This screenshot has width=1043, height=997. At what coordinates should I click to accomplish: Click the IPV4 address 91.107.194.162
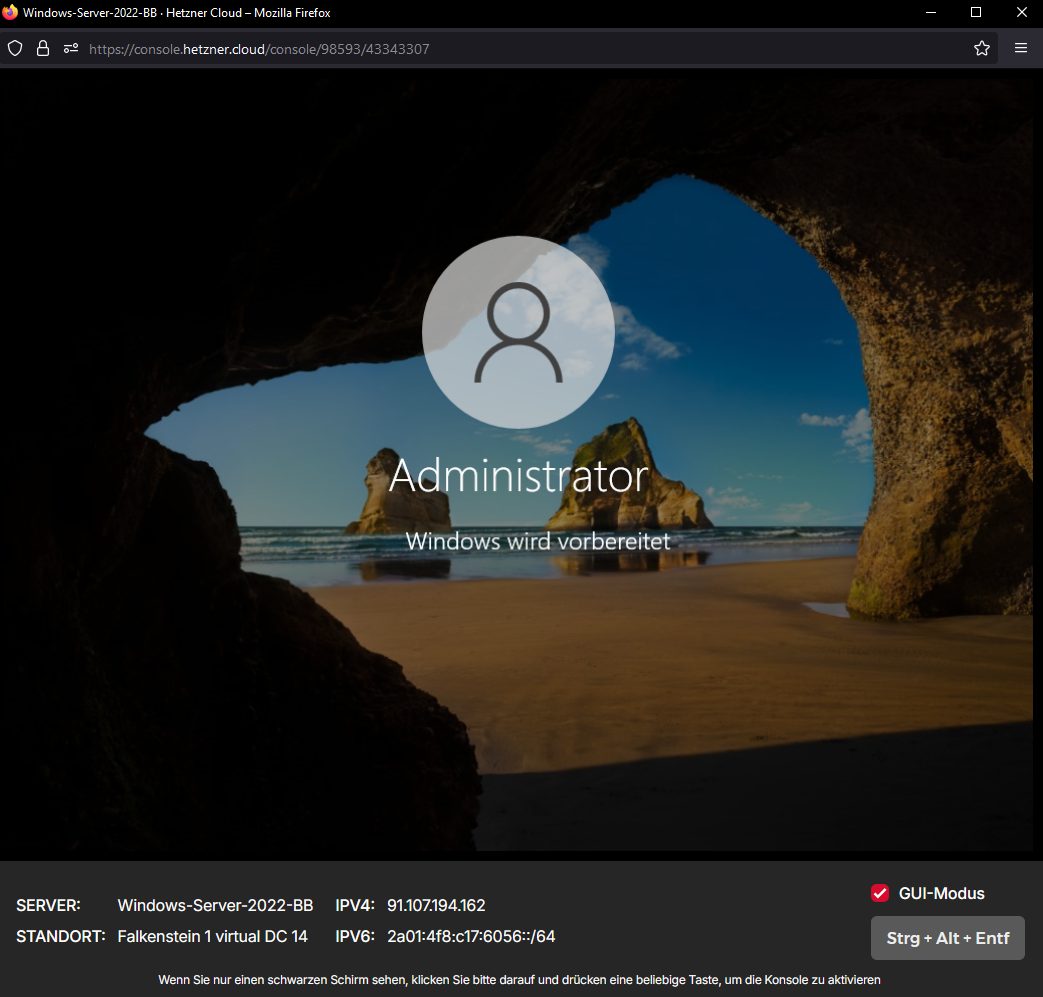point(435,905)
